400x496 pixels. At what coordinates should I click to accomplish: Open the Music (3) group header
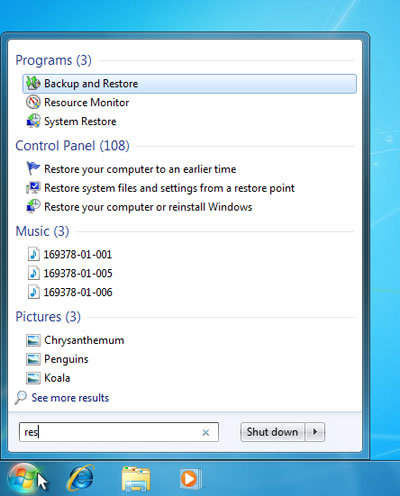coord(42,231)
